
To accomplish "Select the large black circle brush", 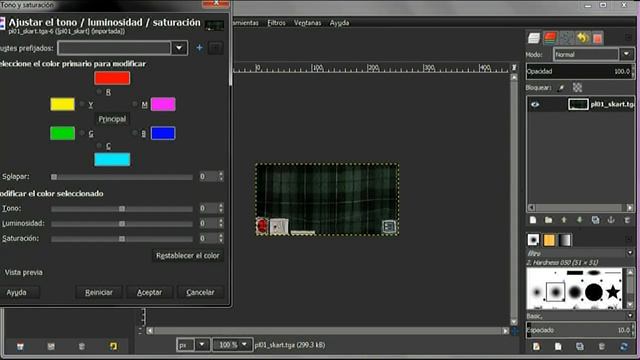I will (x=593, y=292).
